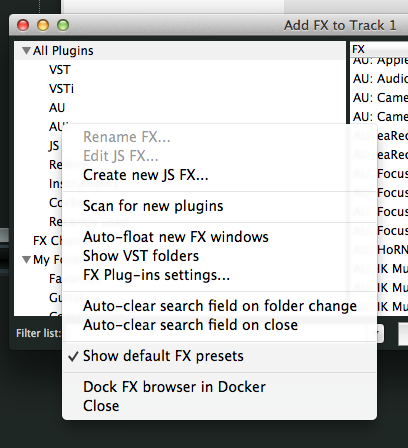
Task: Collapse the All Plugins tree node
Action: 26,51
